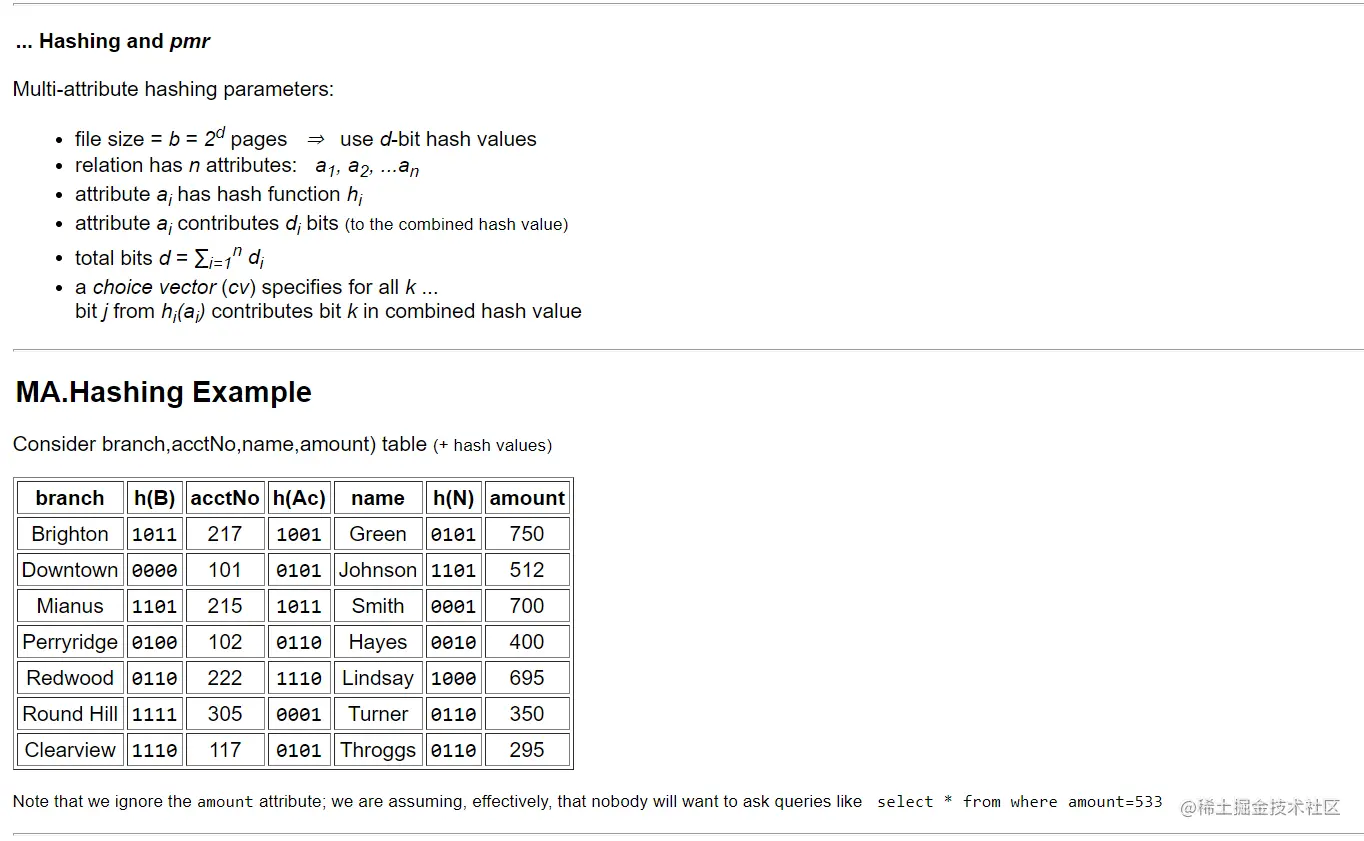Click account number "215"
1364x841 pixels.
[225, 606]
